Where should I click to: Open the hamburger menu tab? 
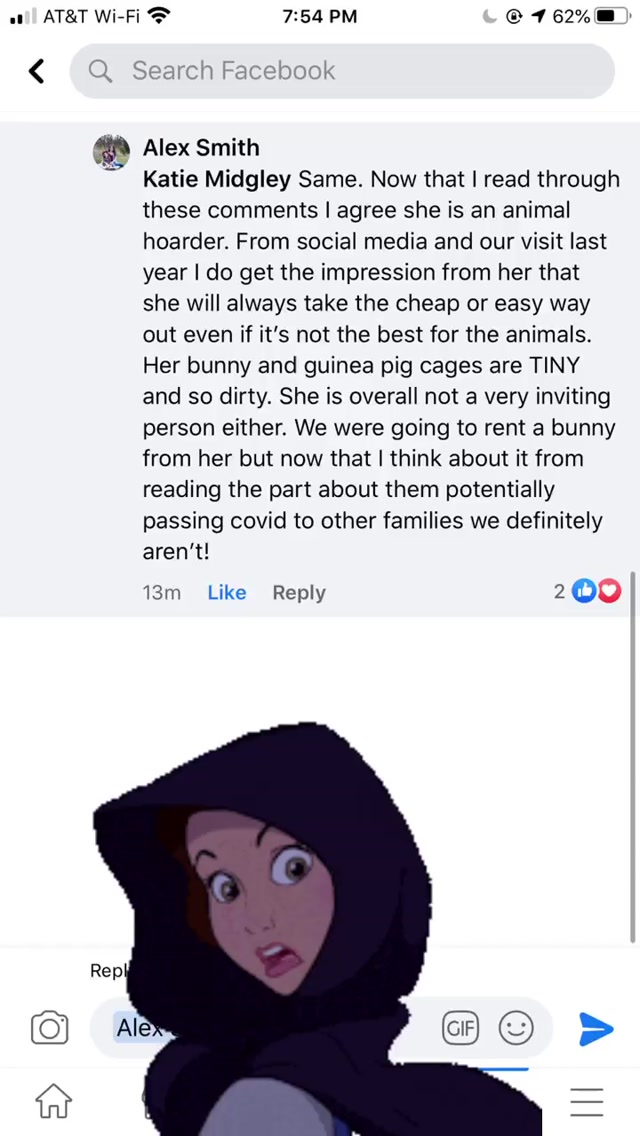point(586,1101)
